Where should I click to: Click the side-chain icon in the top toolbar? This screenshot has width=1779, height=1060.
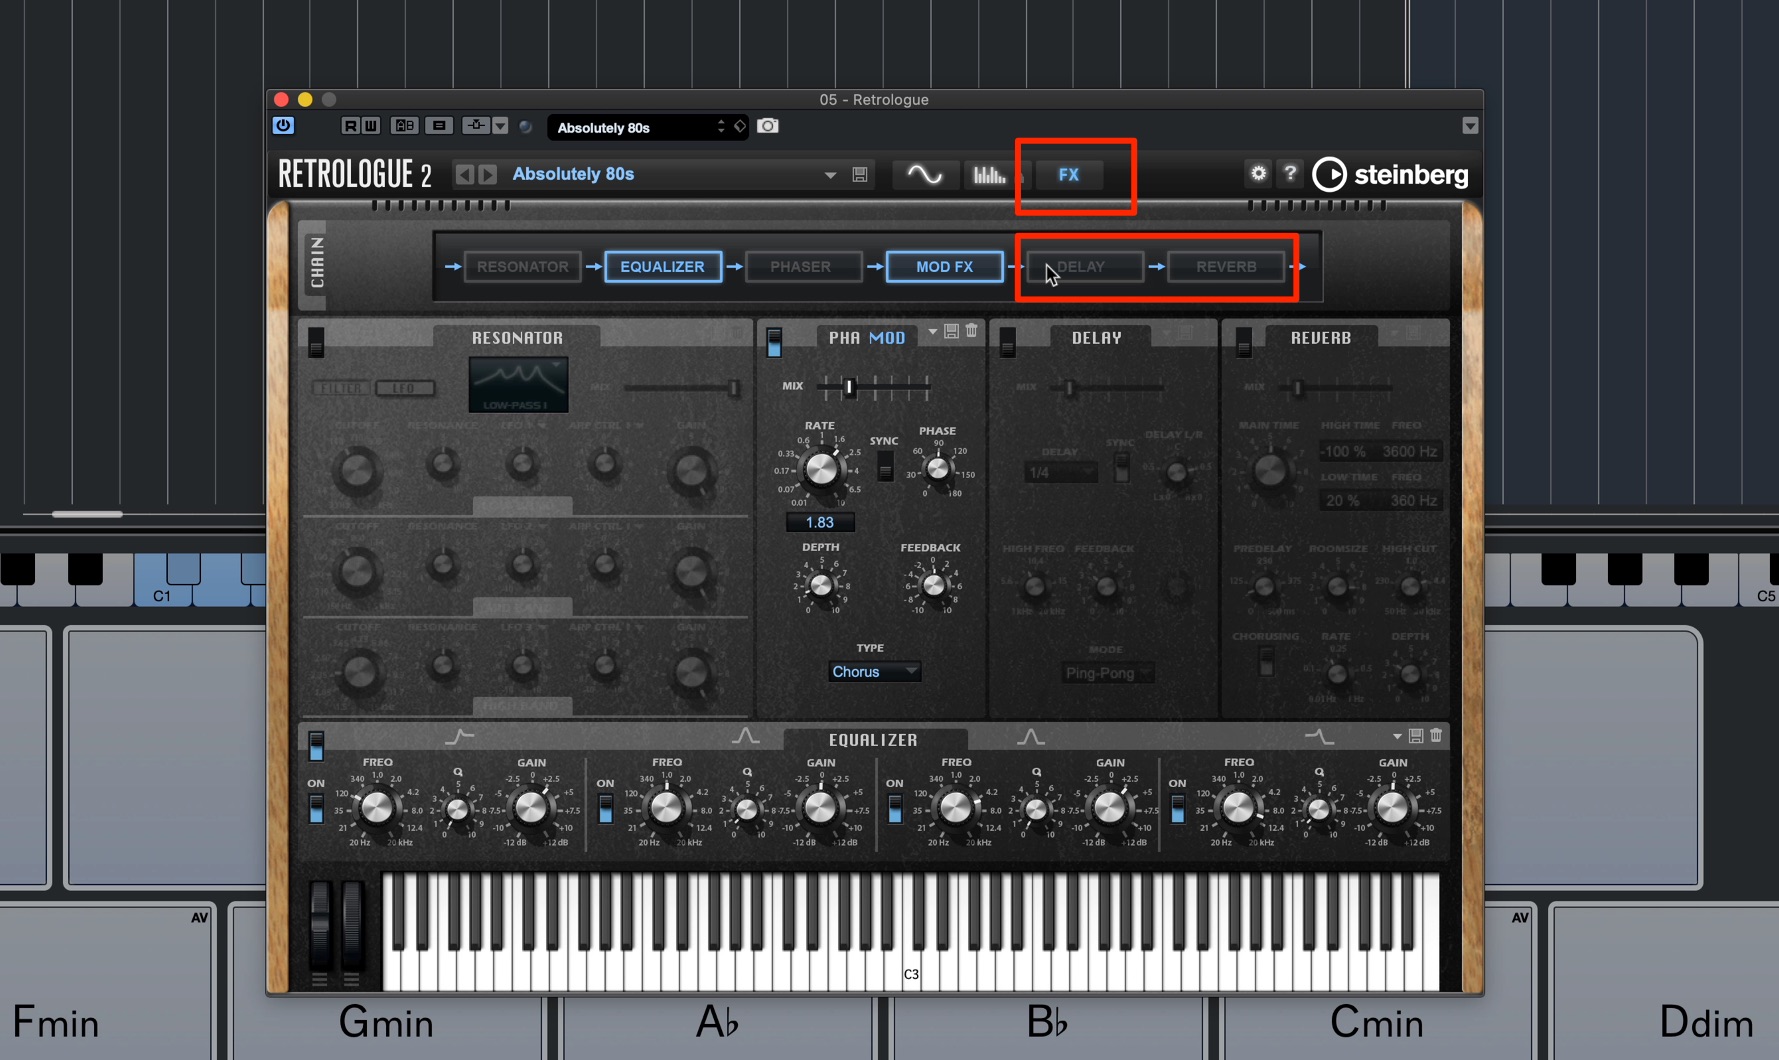476,126
